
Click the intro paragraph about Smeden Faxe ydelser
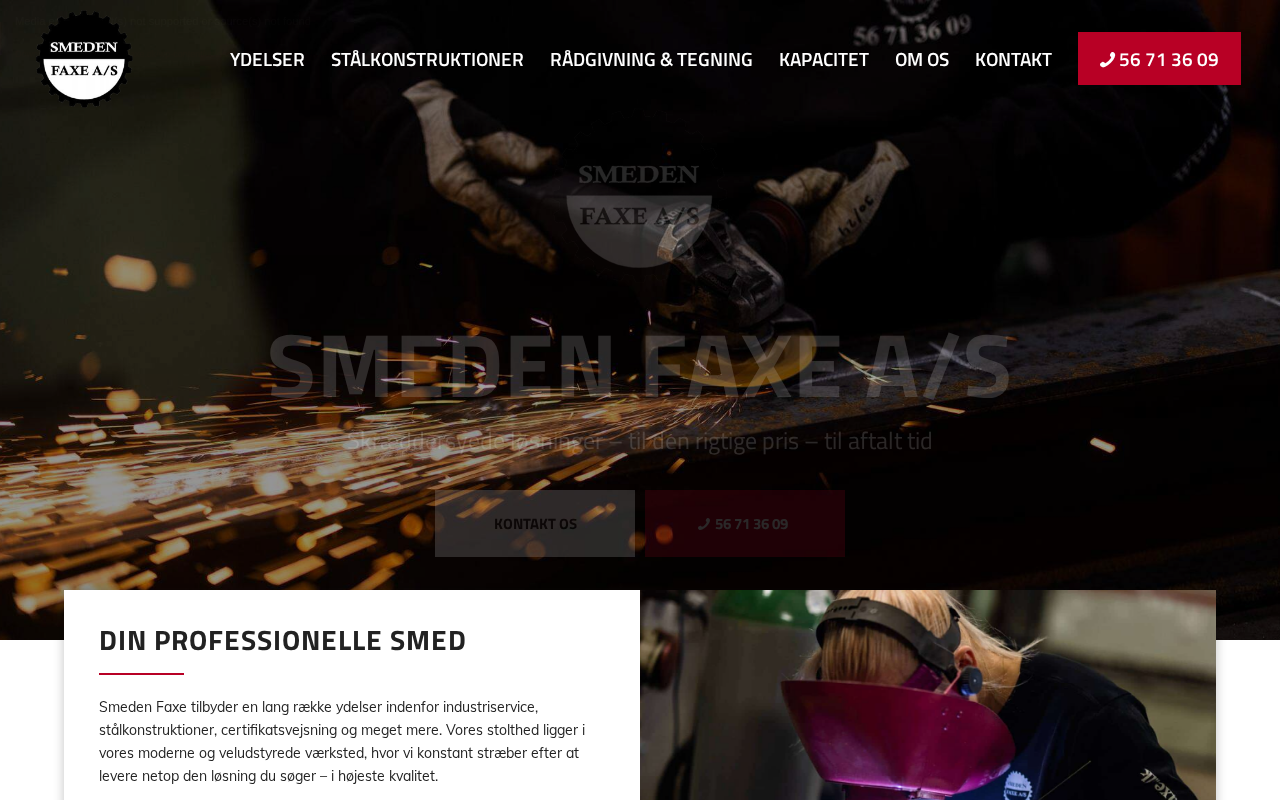coord(342,741)
